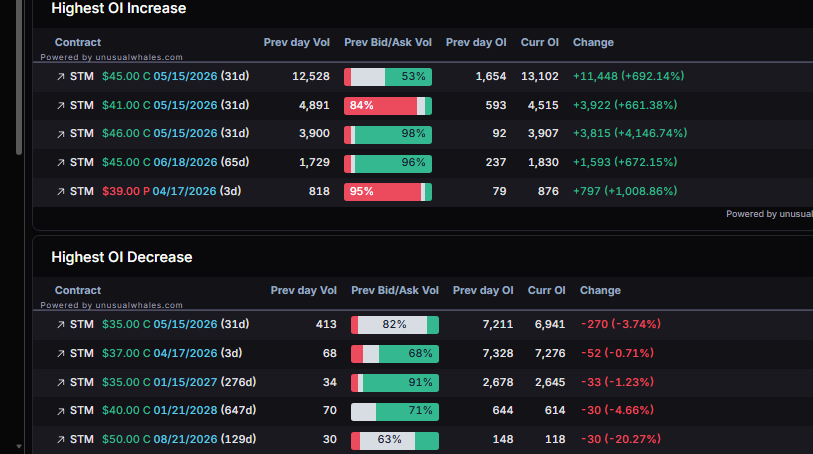The height and width of the screenshot is (454, 813).
Task: Click the 71% bid/ask volume bar
Action: click(x=395, y=412)
